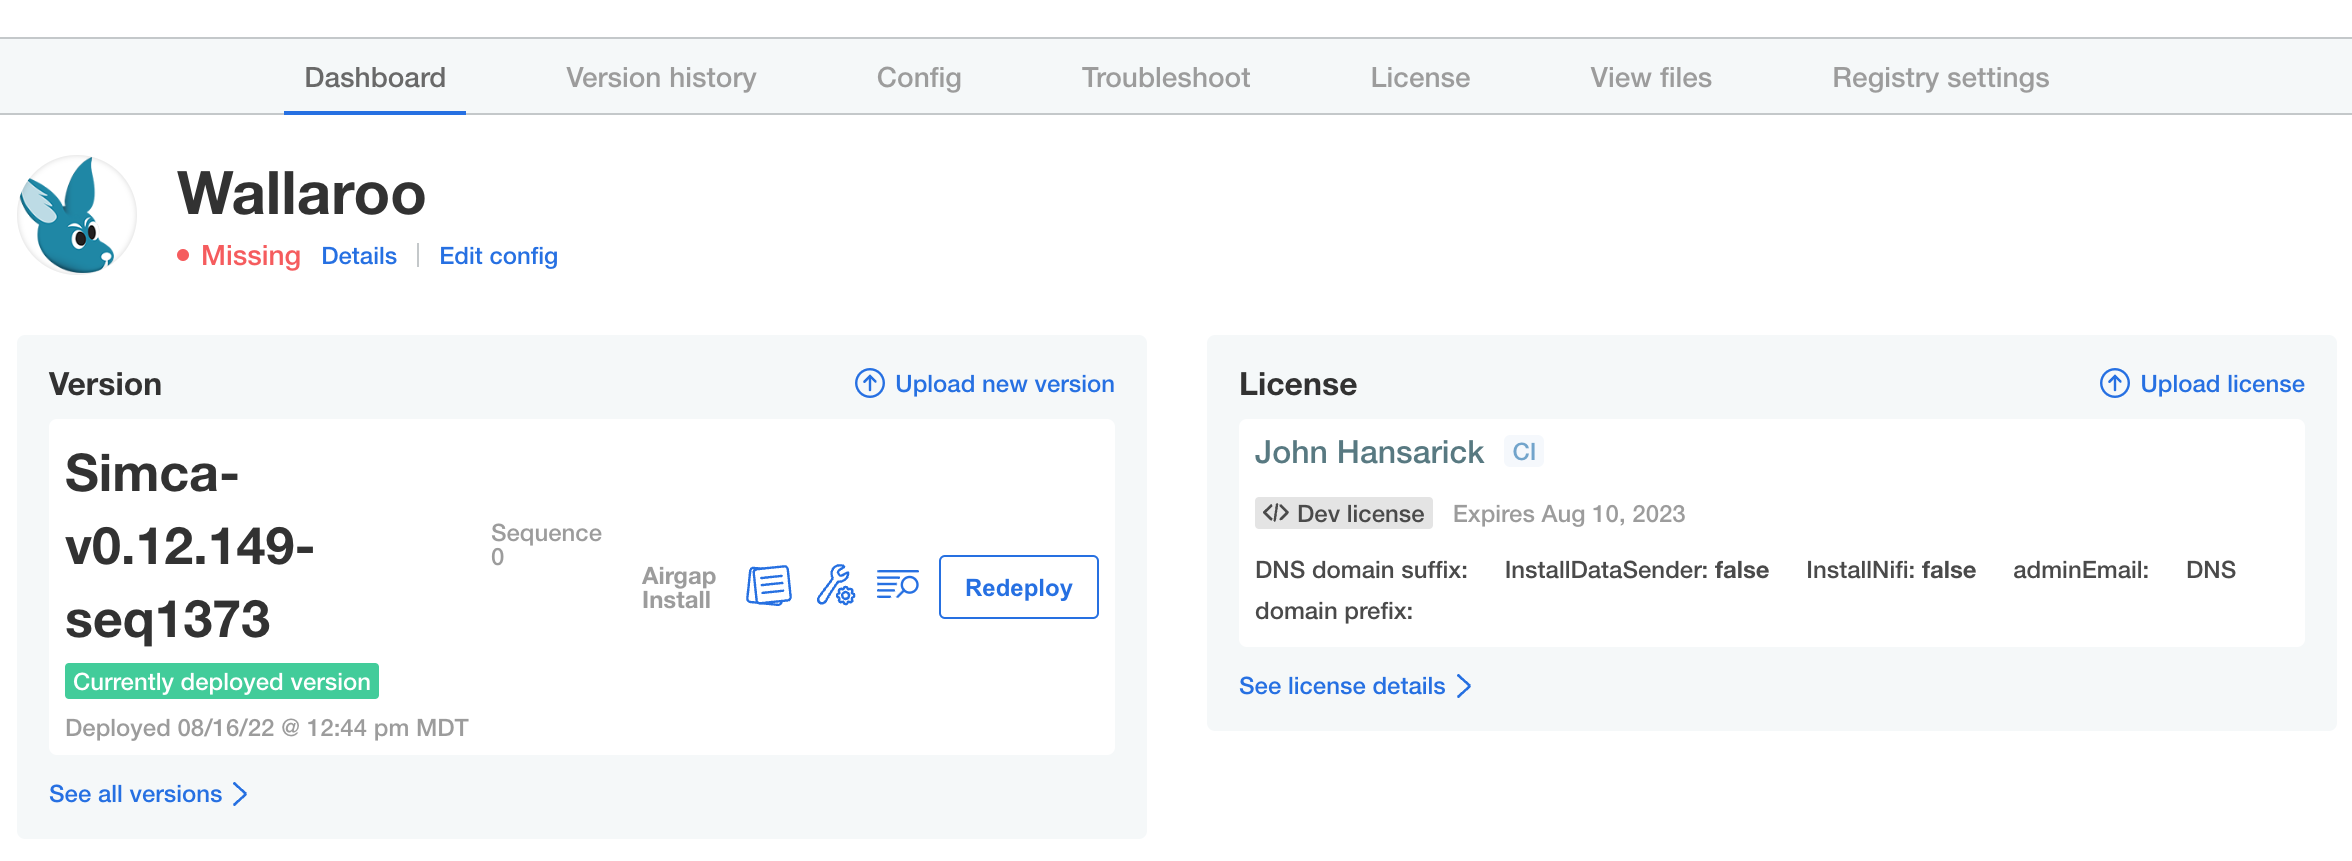Click the Deployed 08/16/22 timestamp
This screenshot has width=2352, height=861.
tap(267, 728)
